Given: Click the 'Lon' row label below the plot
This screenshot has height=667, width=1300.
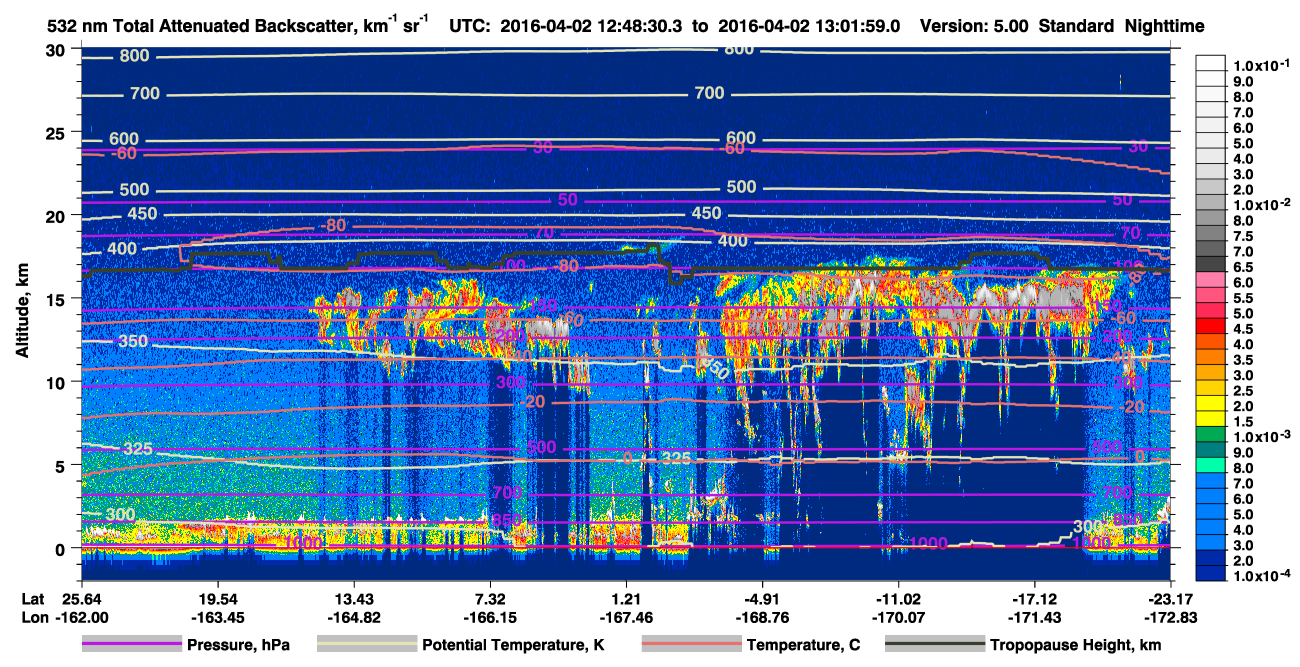Looking at the screenshot, I should pyautogui.click(x=34, y=617).
